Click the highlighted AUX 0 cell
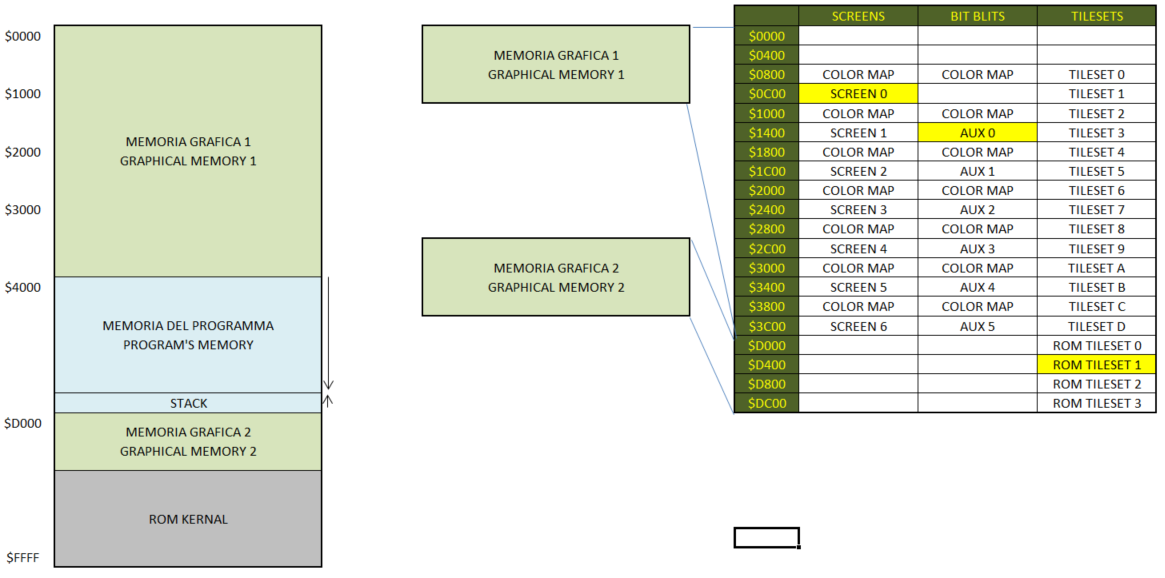This screenshot has width=1165, height=578. (x=977, y=133)
